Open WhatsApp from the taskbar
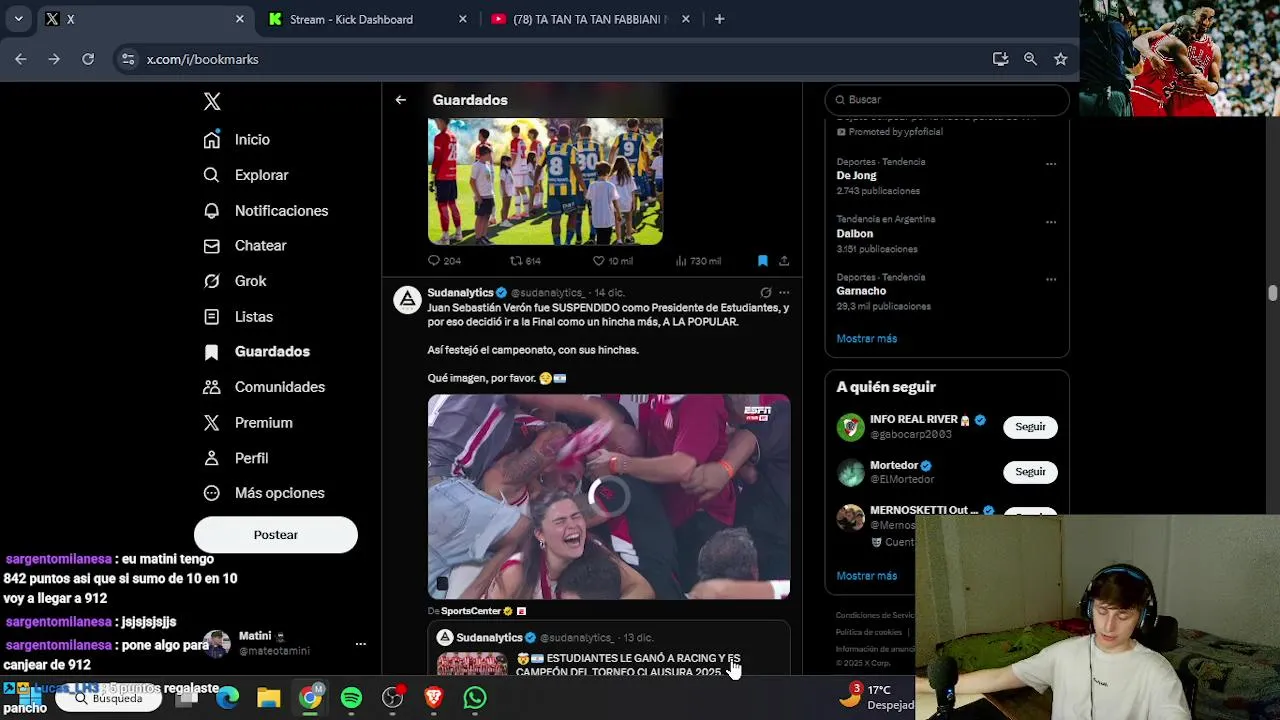Image resolution: width=1280 pixels, height=720 pixels. coord(475,698)
